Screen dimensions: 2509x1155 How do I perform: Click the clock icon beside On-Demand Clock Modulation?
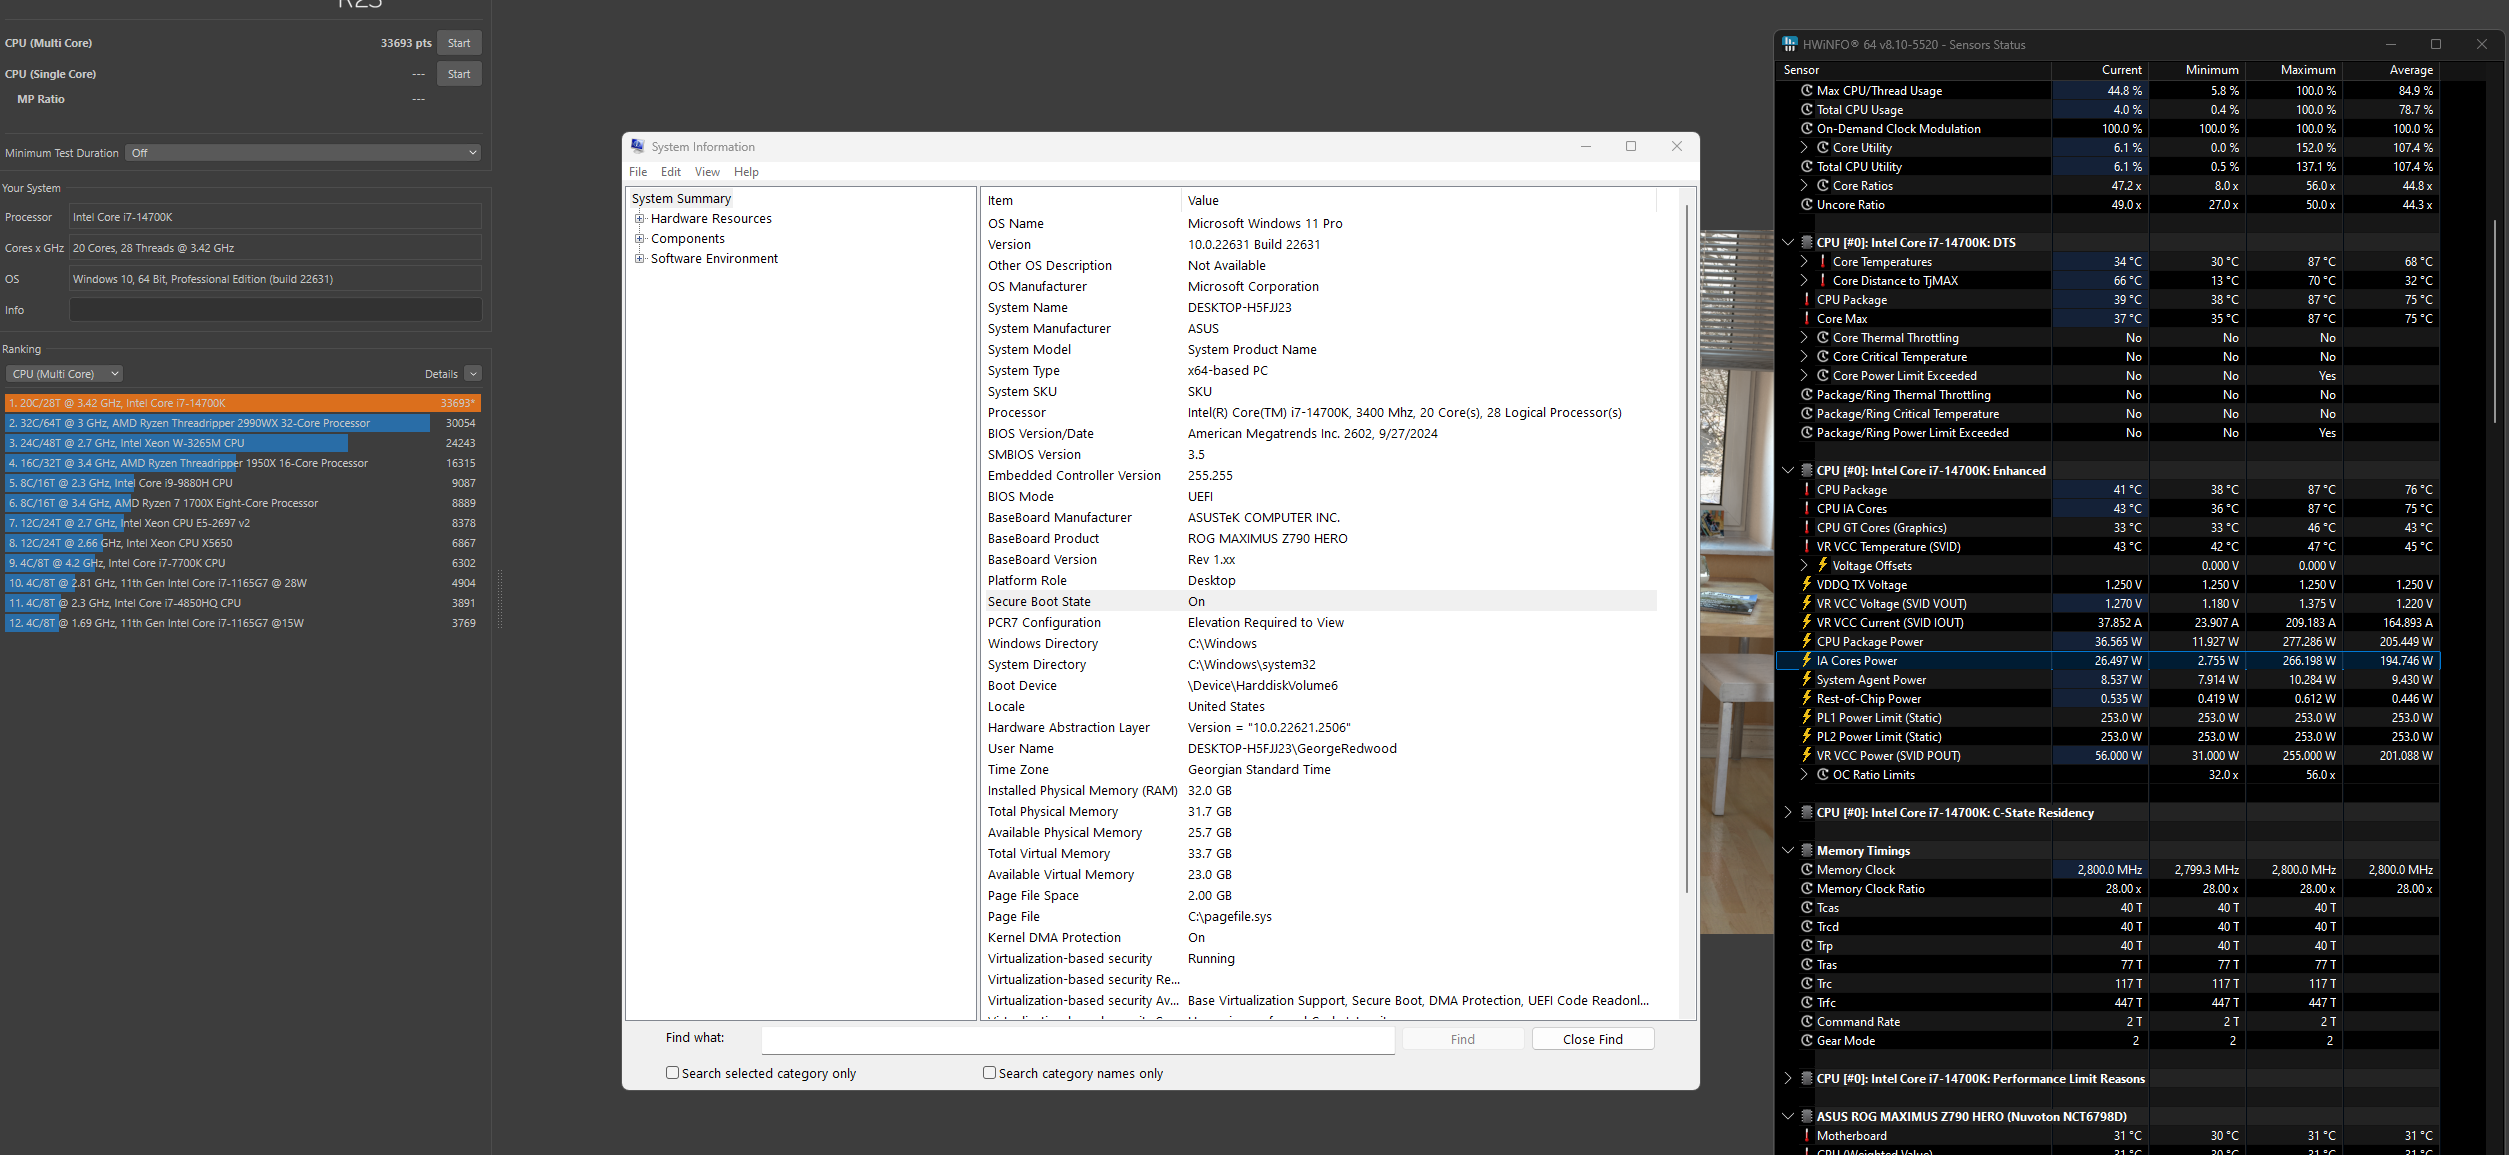1807,128
